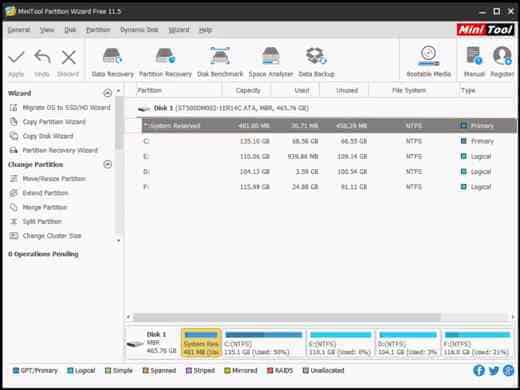Click the Disk 1 MBR label in disk map
Image resolution: width=520 pixels, height=390 pixels.
click(153, 343)
